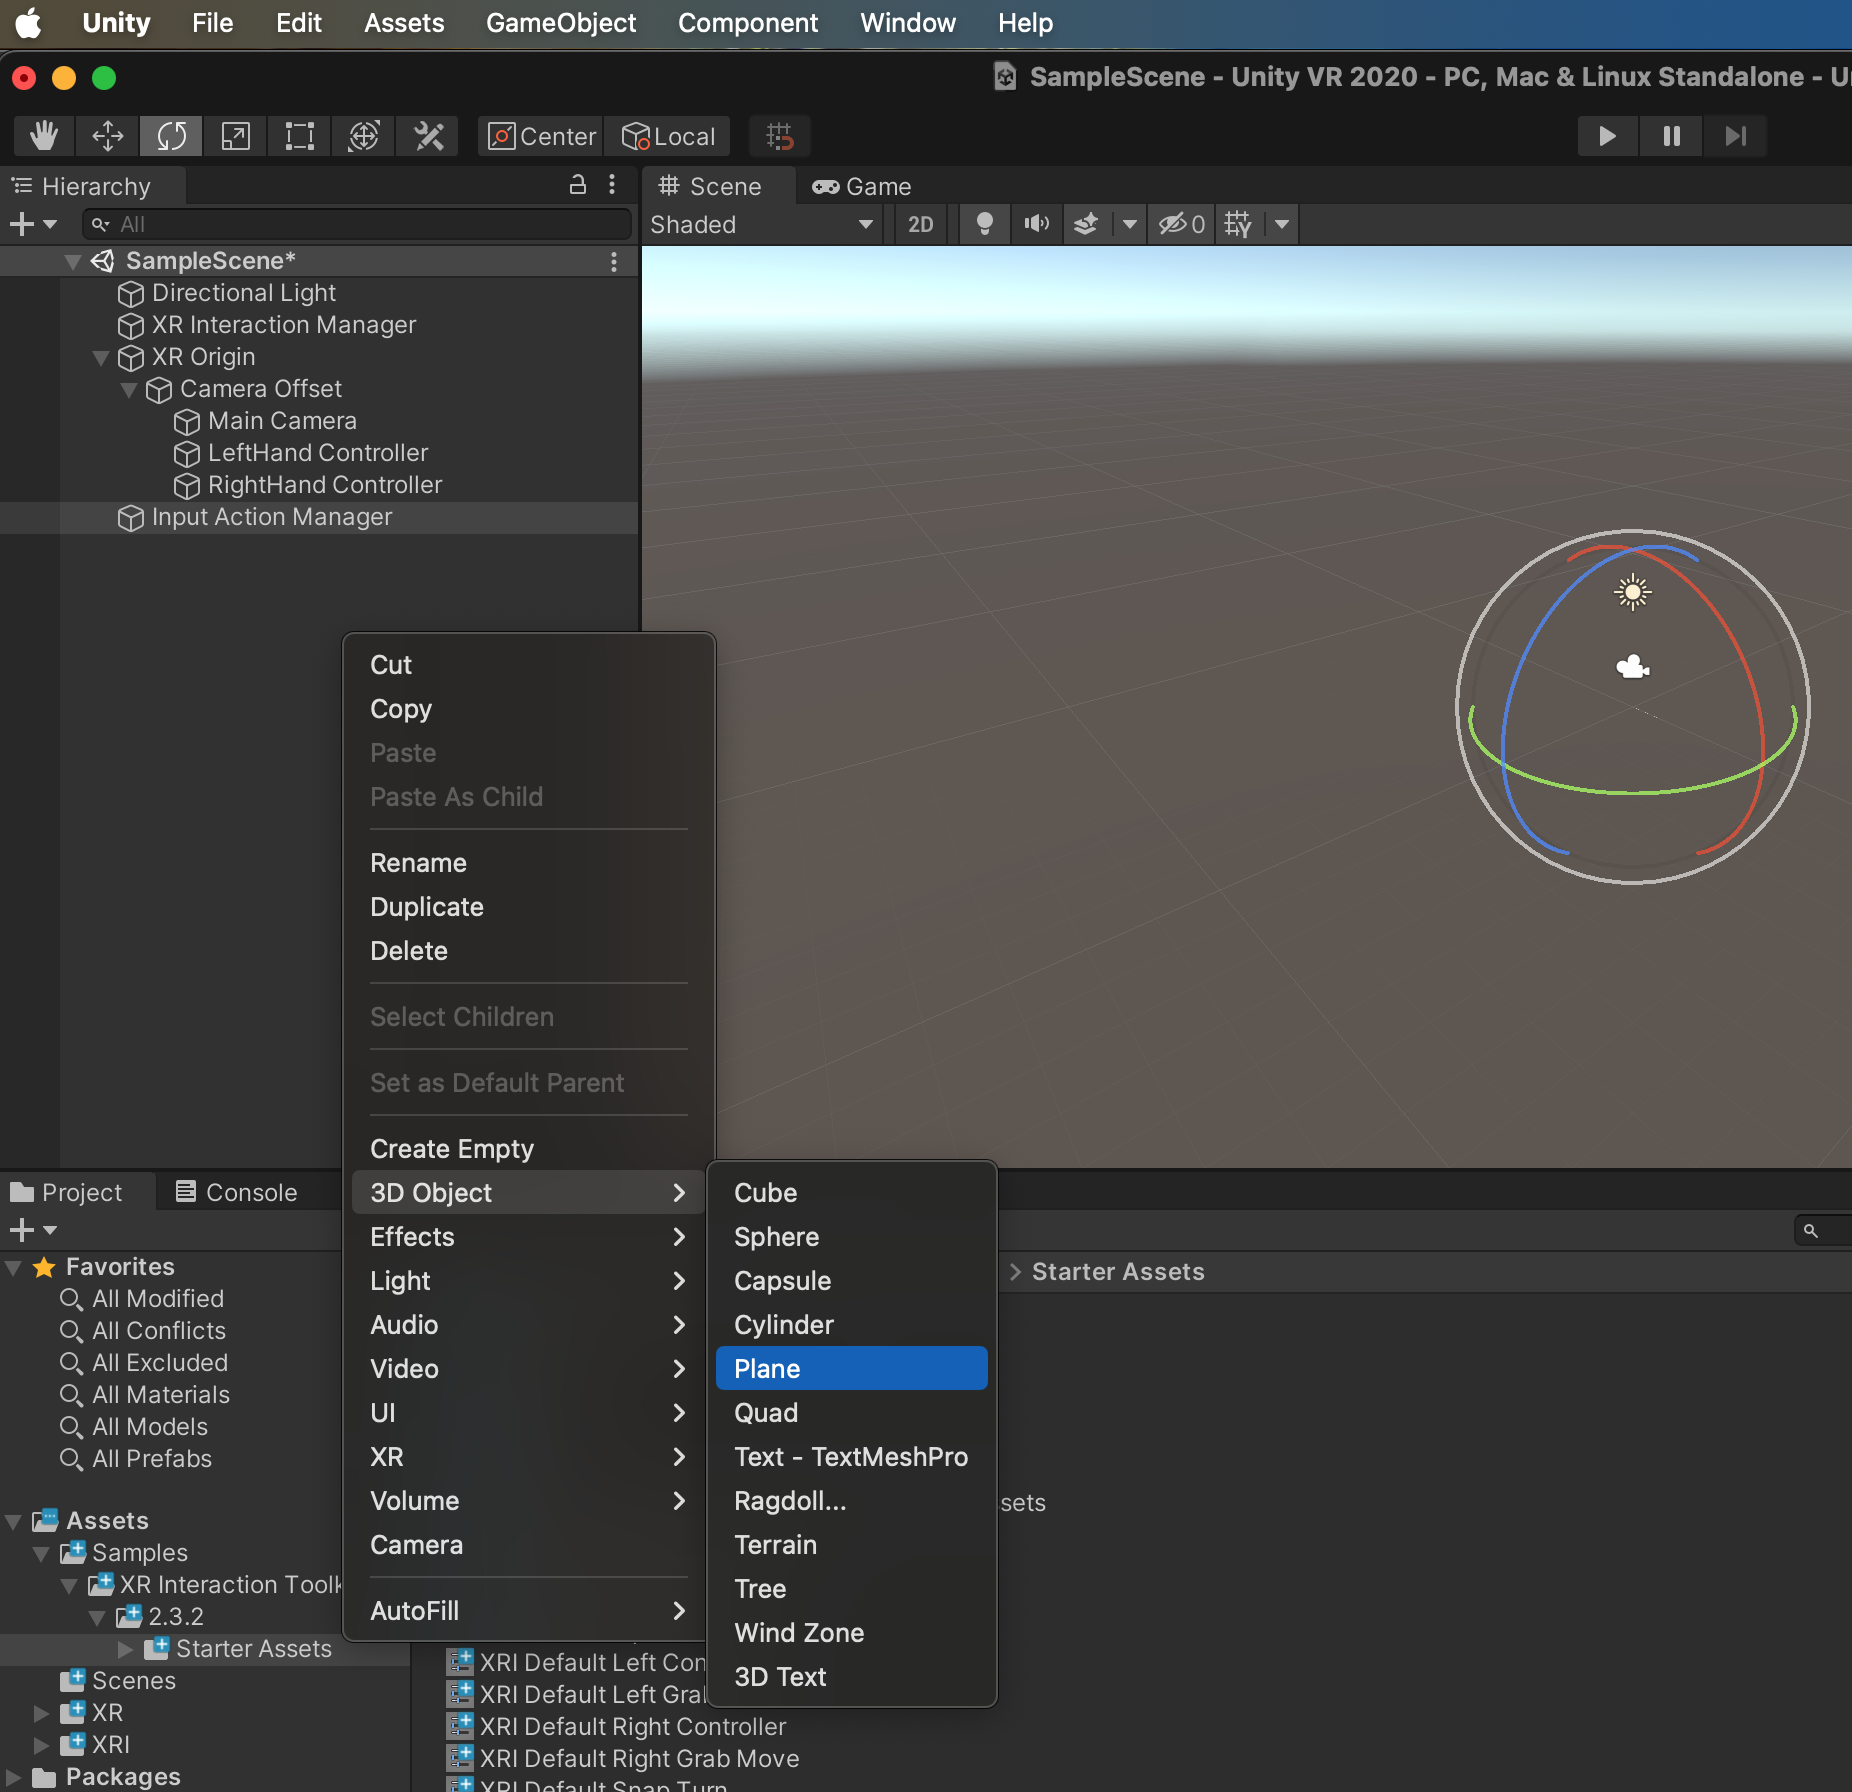The height and width of the screenshot is (1792, 1852).
Task: Select All Prefabs favorite search
Action: click(151, 1459)
